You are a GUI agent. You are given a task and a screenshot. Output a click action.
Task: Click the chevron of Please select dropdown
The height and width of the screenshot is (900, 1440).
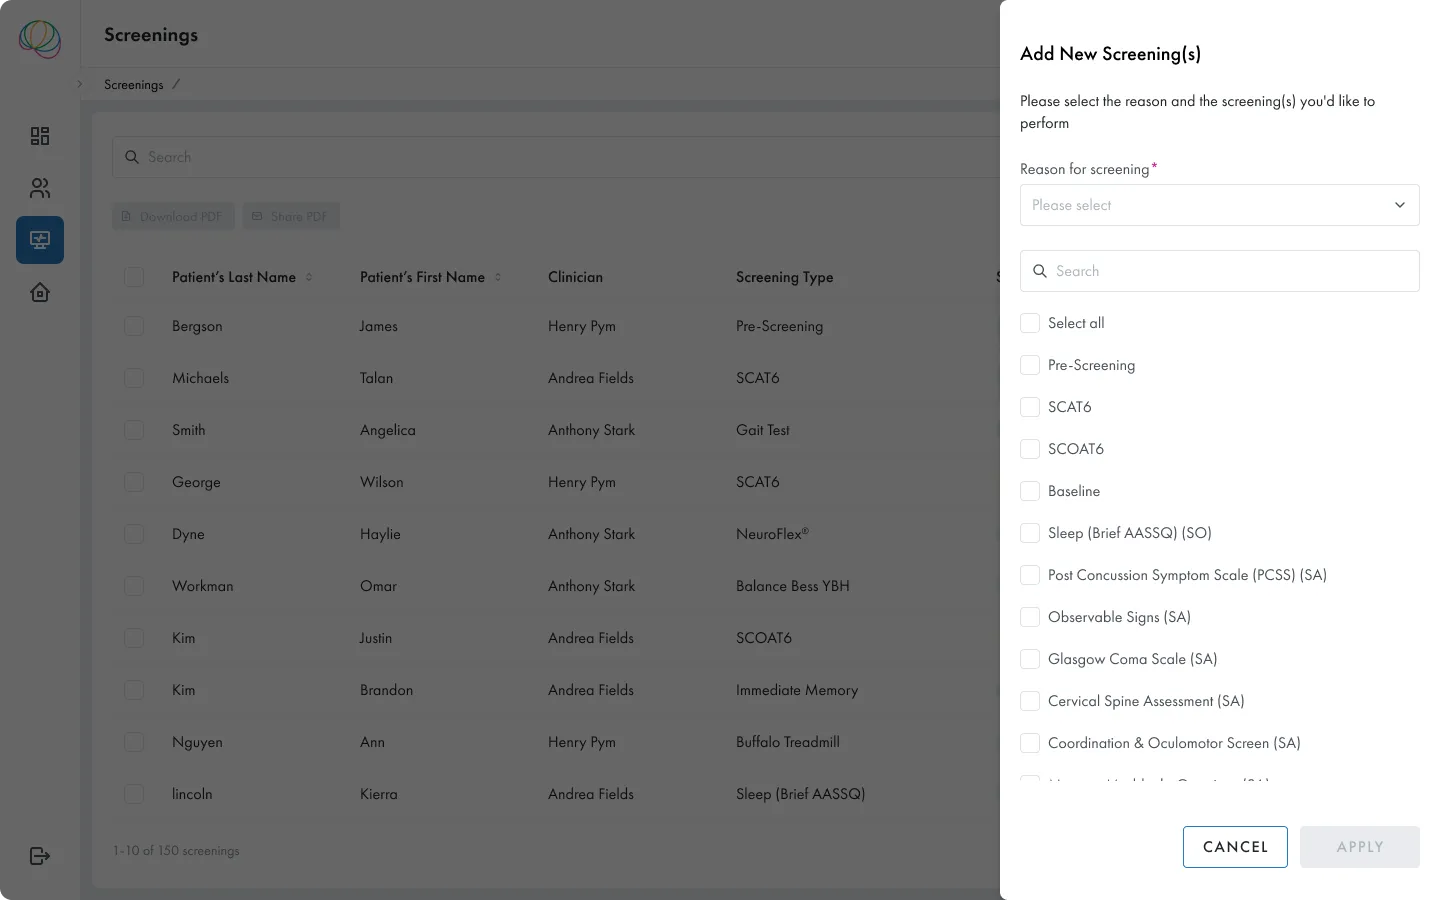(x=1400, y=205)
